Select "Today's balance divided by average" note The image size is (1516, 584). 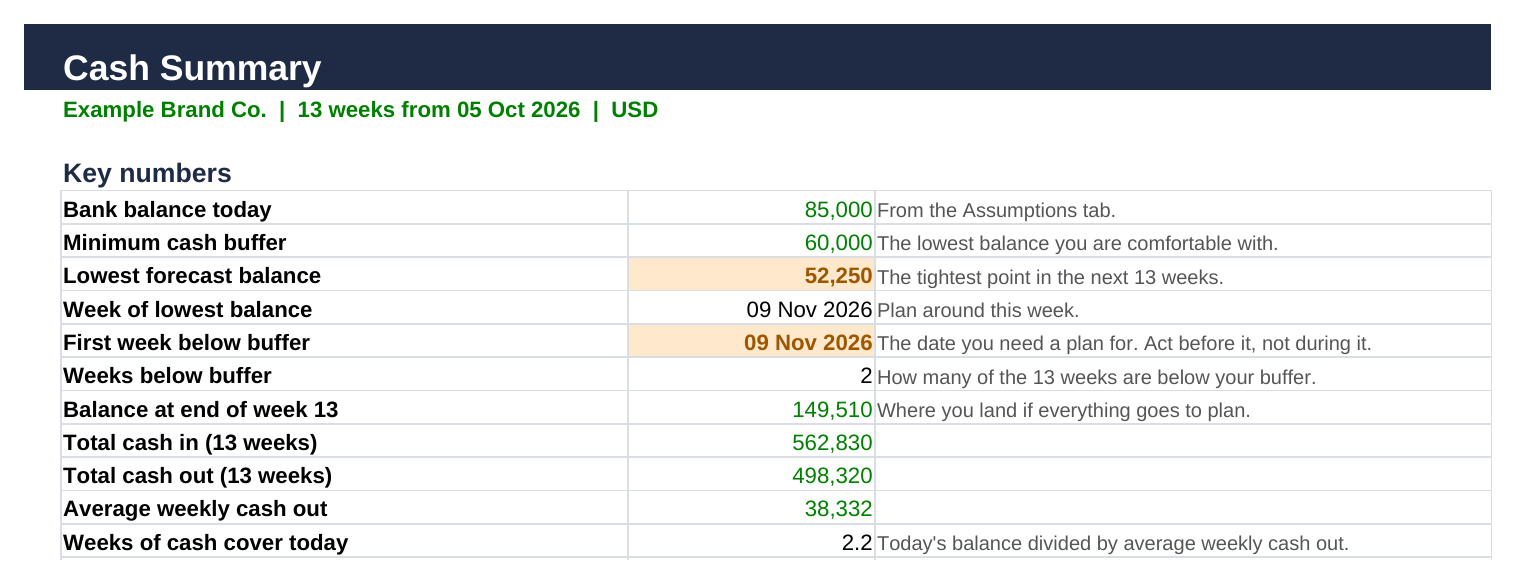1113,544
